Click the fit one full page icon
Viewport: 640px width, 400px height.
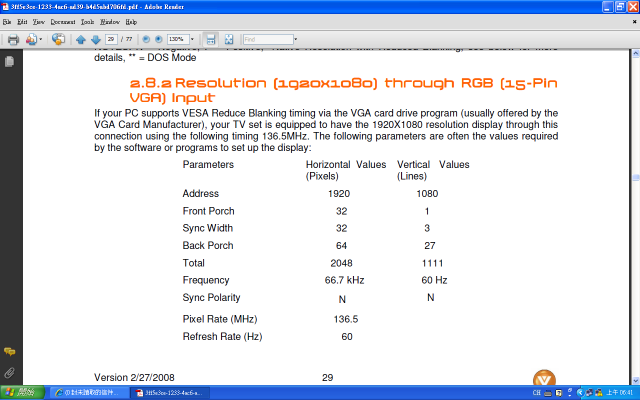click(229, 40)
